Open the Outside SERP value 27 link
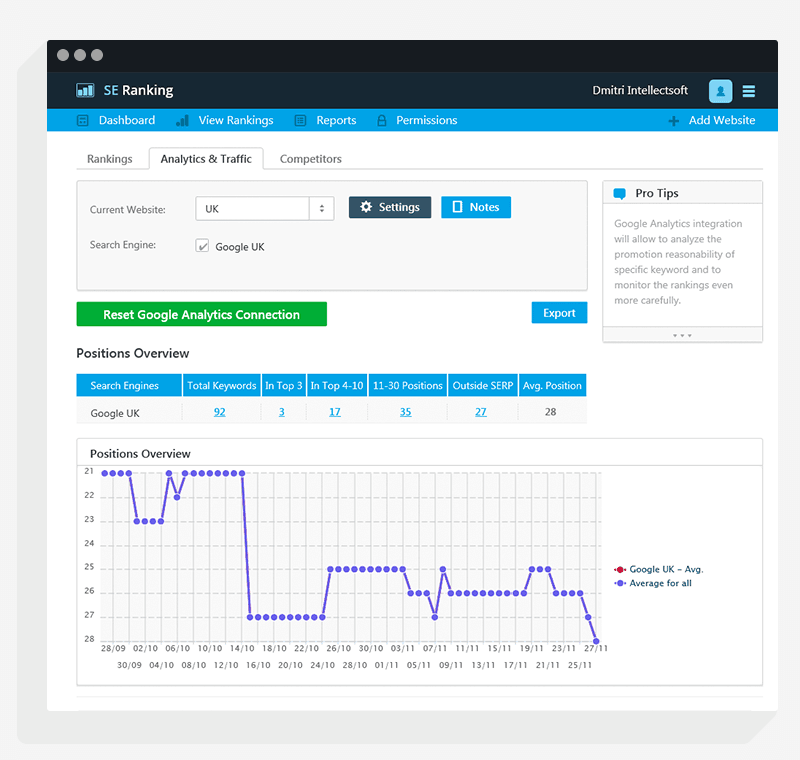This screenshot has height=760, width=800. click(481, 412)
